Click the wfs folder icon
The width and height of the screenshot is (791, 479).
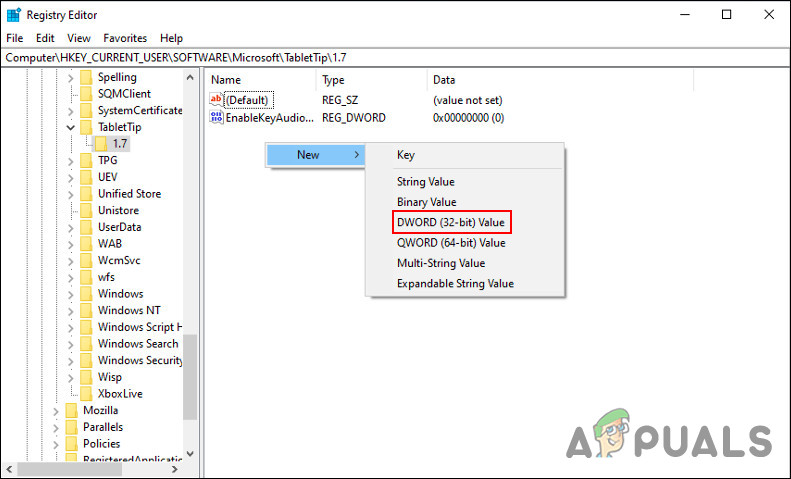[86, 277]
